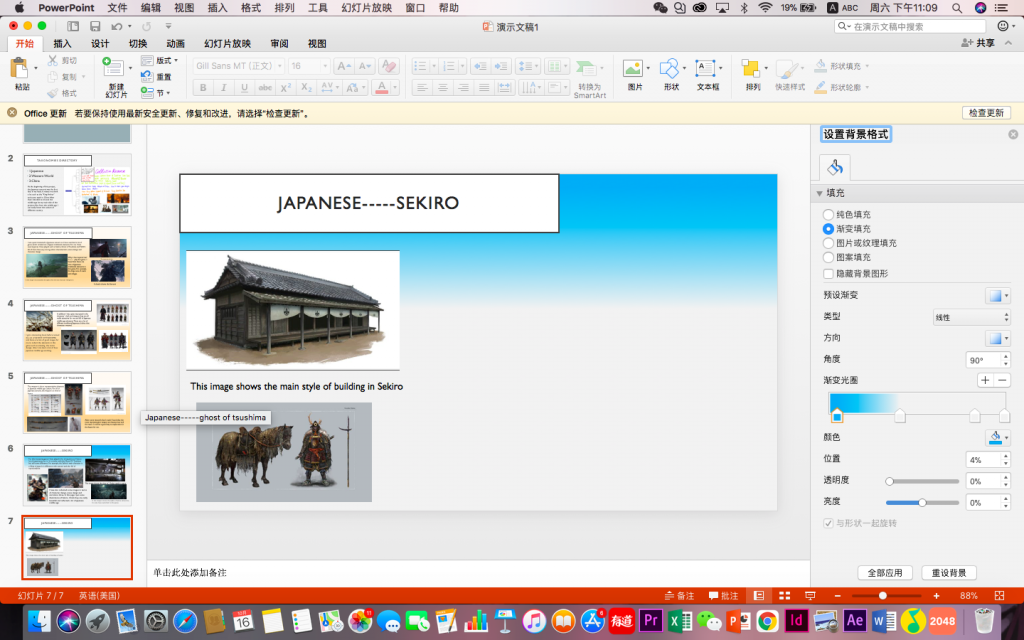The height and width of the screenshot is (640, 1024).
Task: Toggle 与形状一起旋转 checkbox
Action: [828, 523]
